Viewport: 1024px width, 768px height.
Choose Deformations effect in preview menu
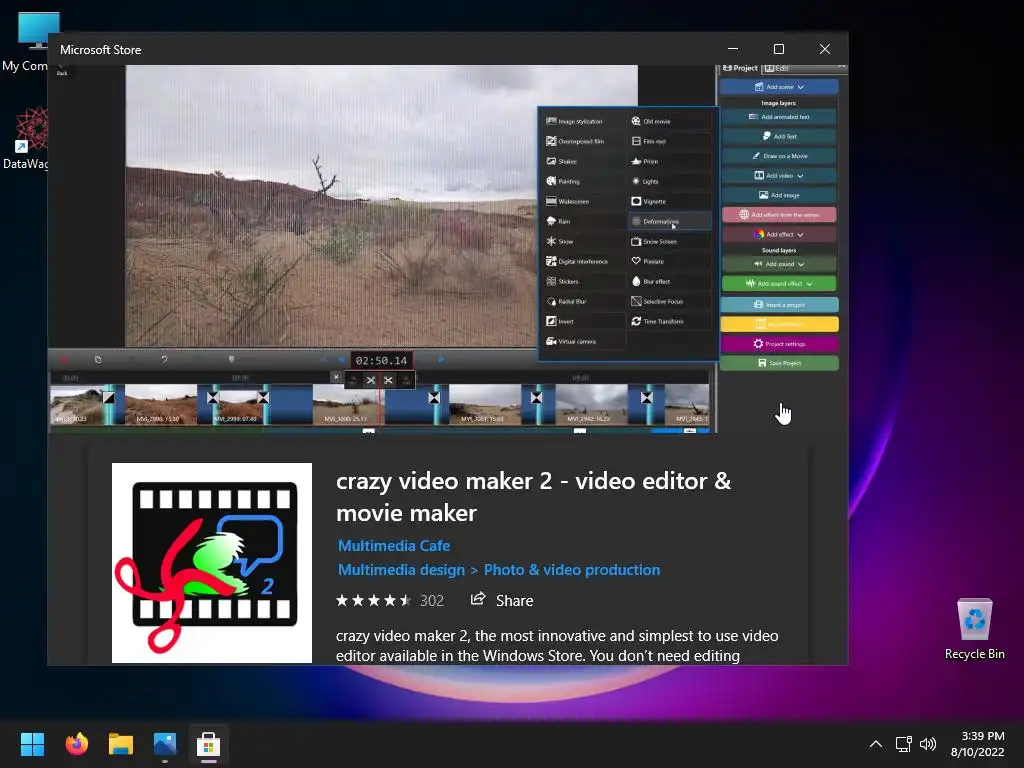tap(670, 221)
